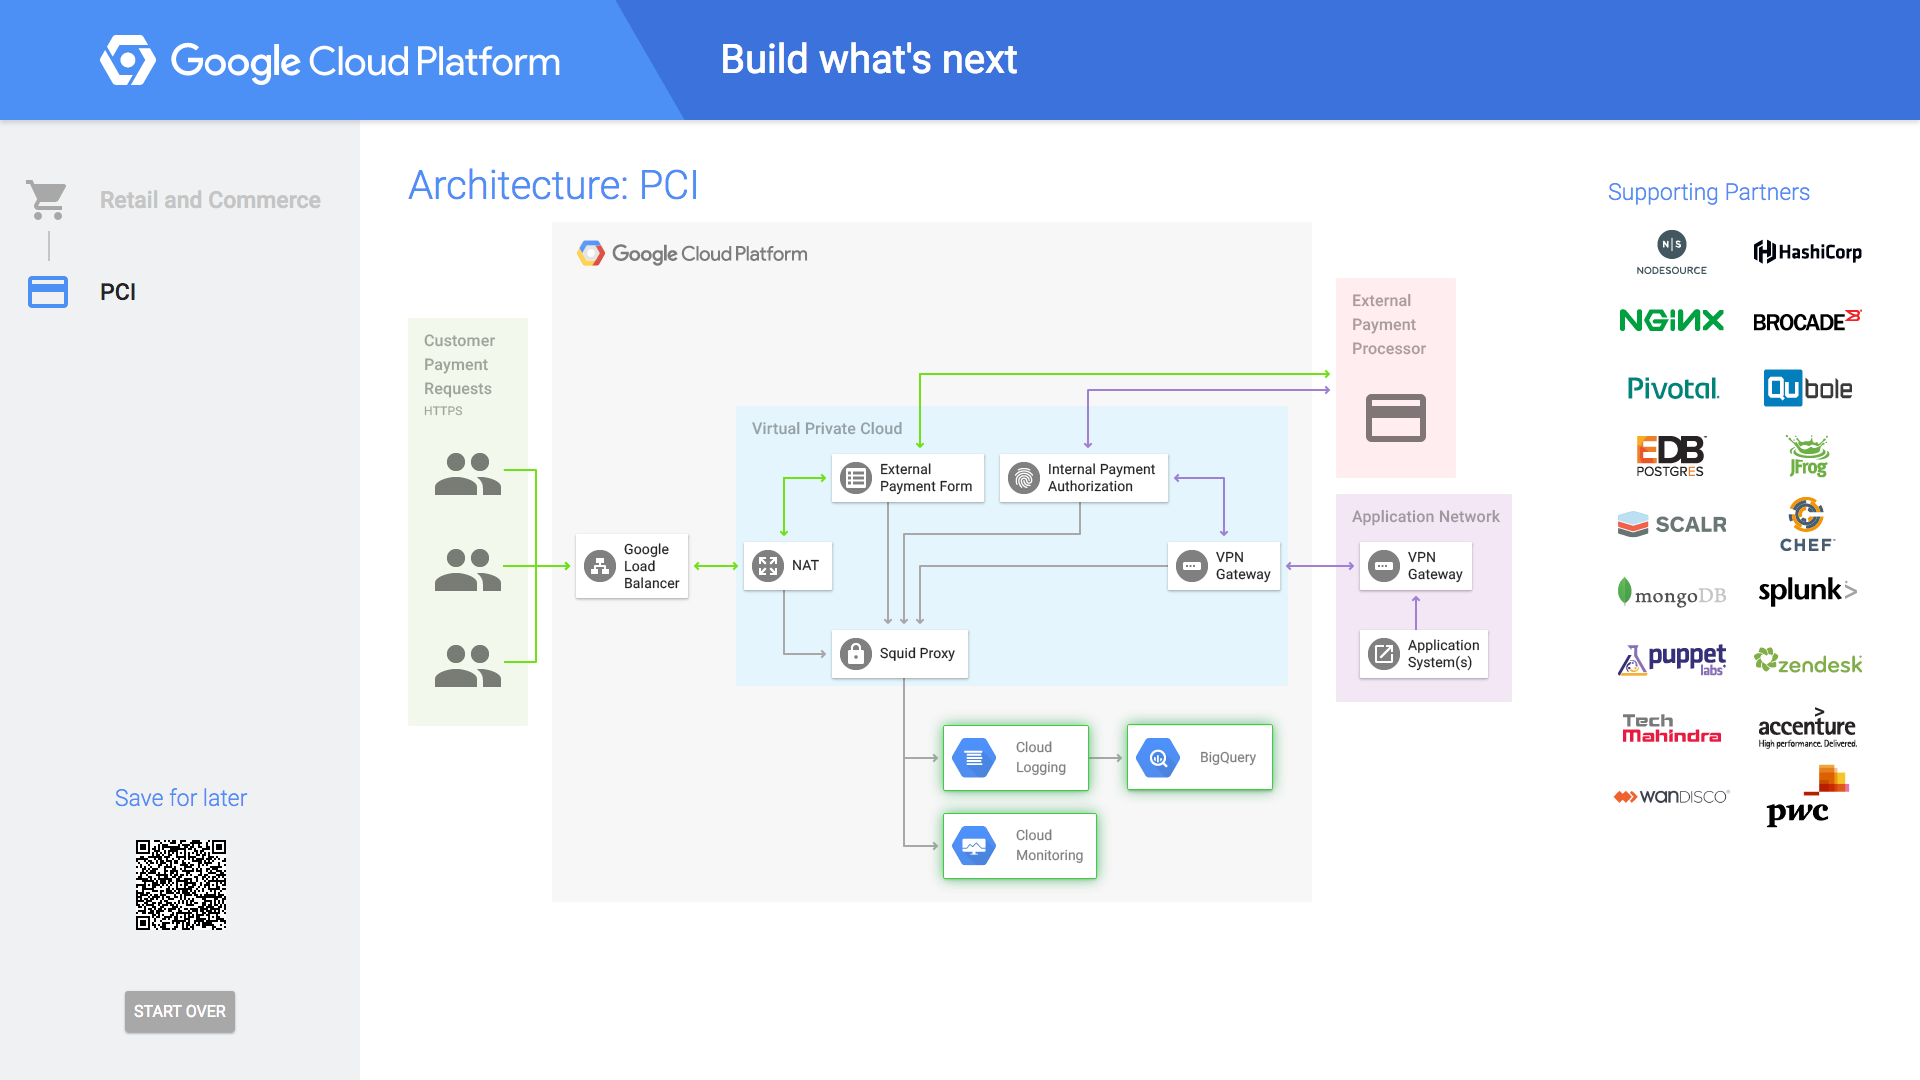
Task: Click the Cloud Logging hexagon icon
Action: (974, 758)
